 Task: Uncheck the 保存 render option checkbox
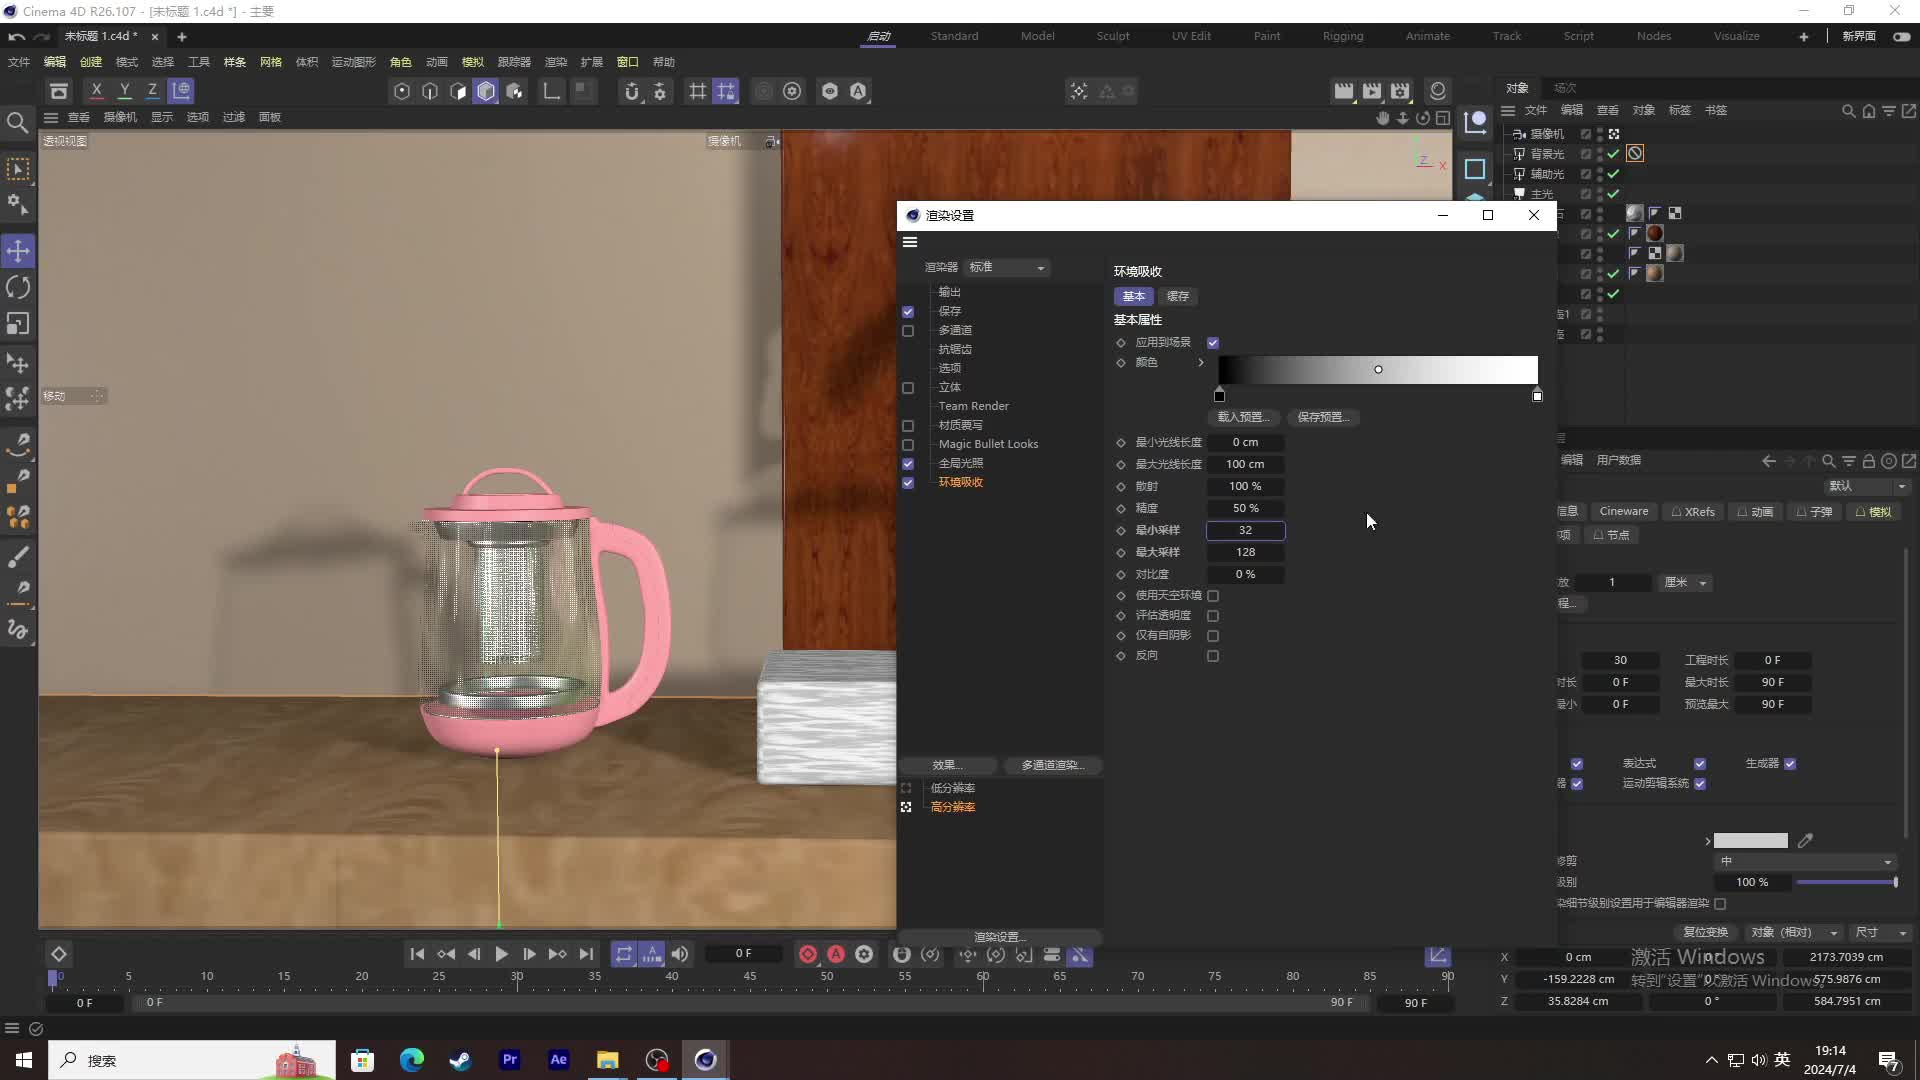tap(908, 312)
